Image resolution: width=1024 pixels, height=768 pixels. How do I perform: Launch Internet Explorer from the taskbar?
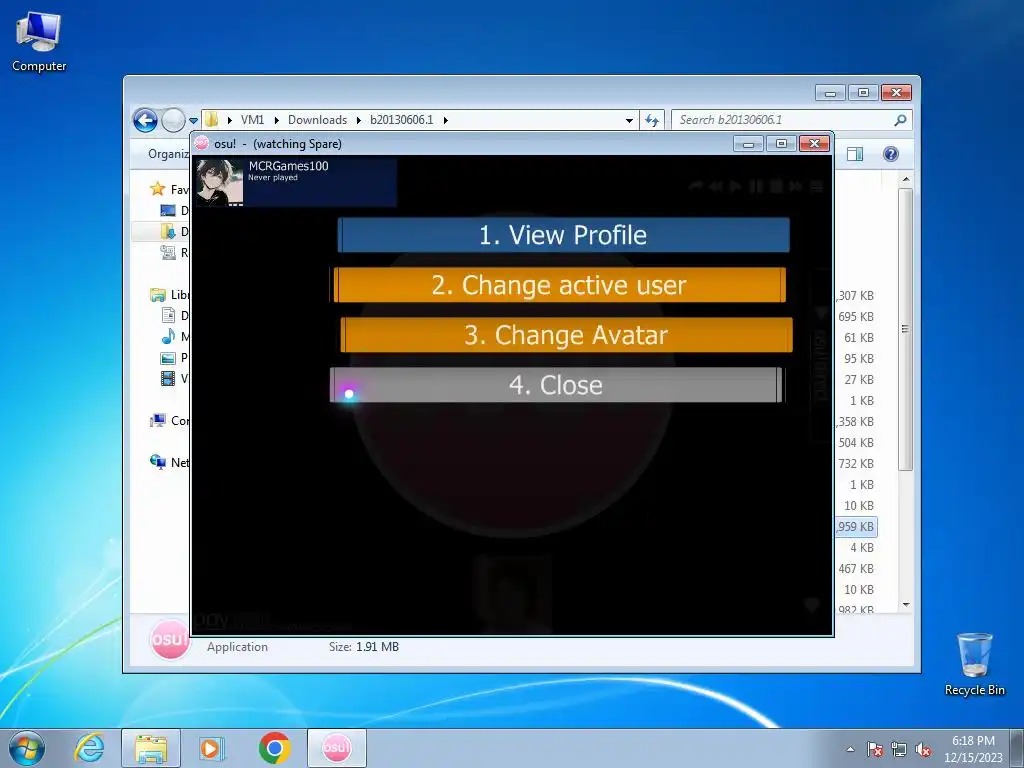click(x=89, y=748)
